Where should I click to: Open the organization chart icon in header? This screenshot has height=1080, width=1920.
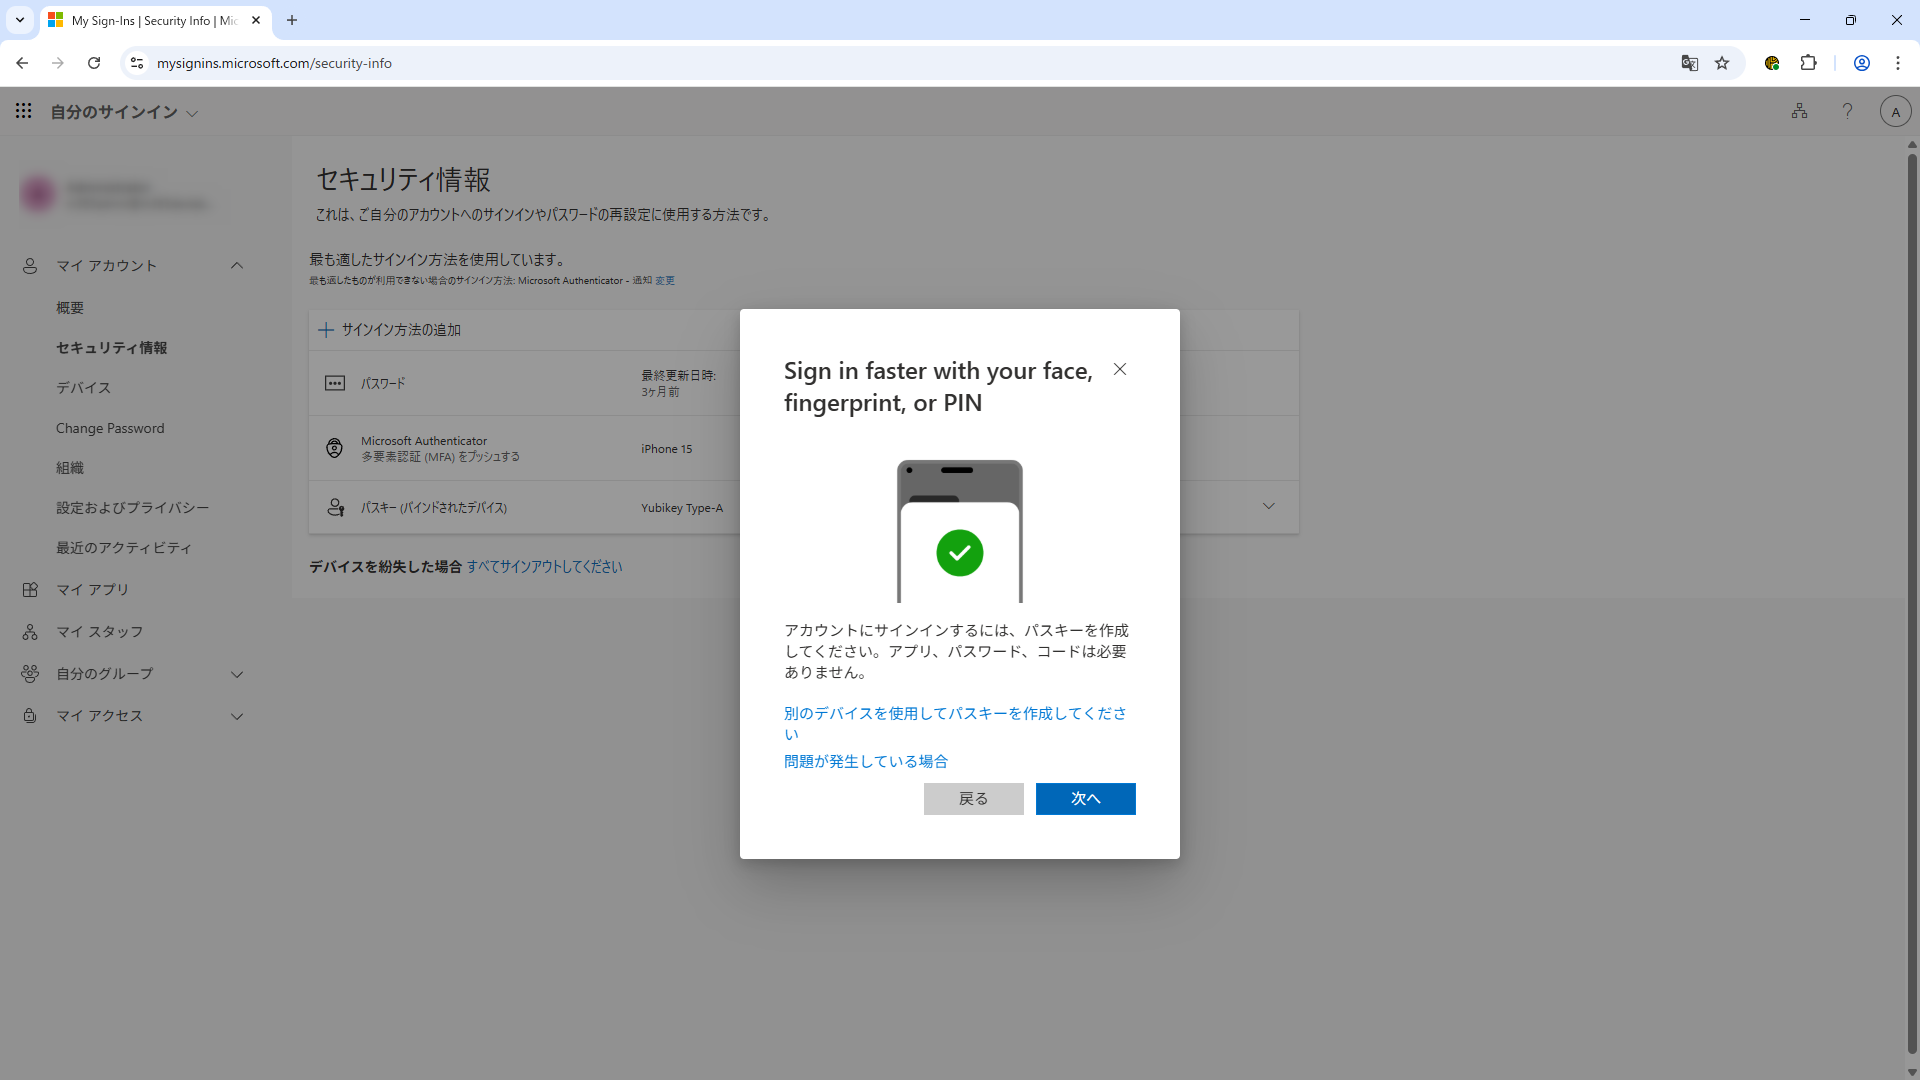coord(1799,111)
